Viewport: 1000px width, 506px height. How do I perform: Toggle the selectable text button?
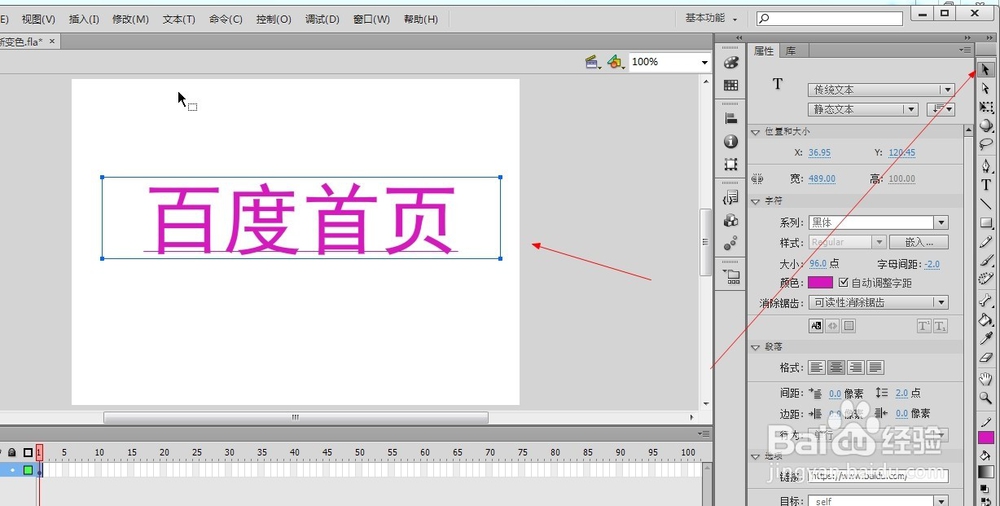point(816,326)
